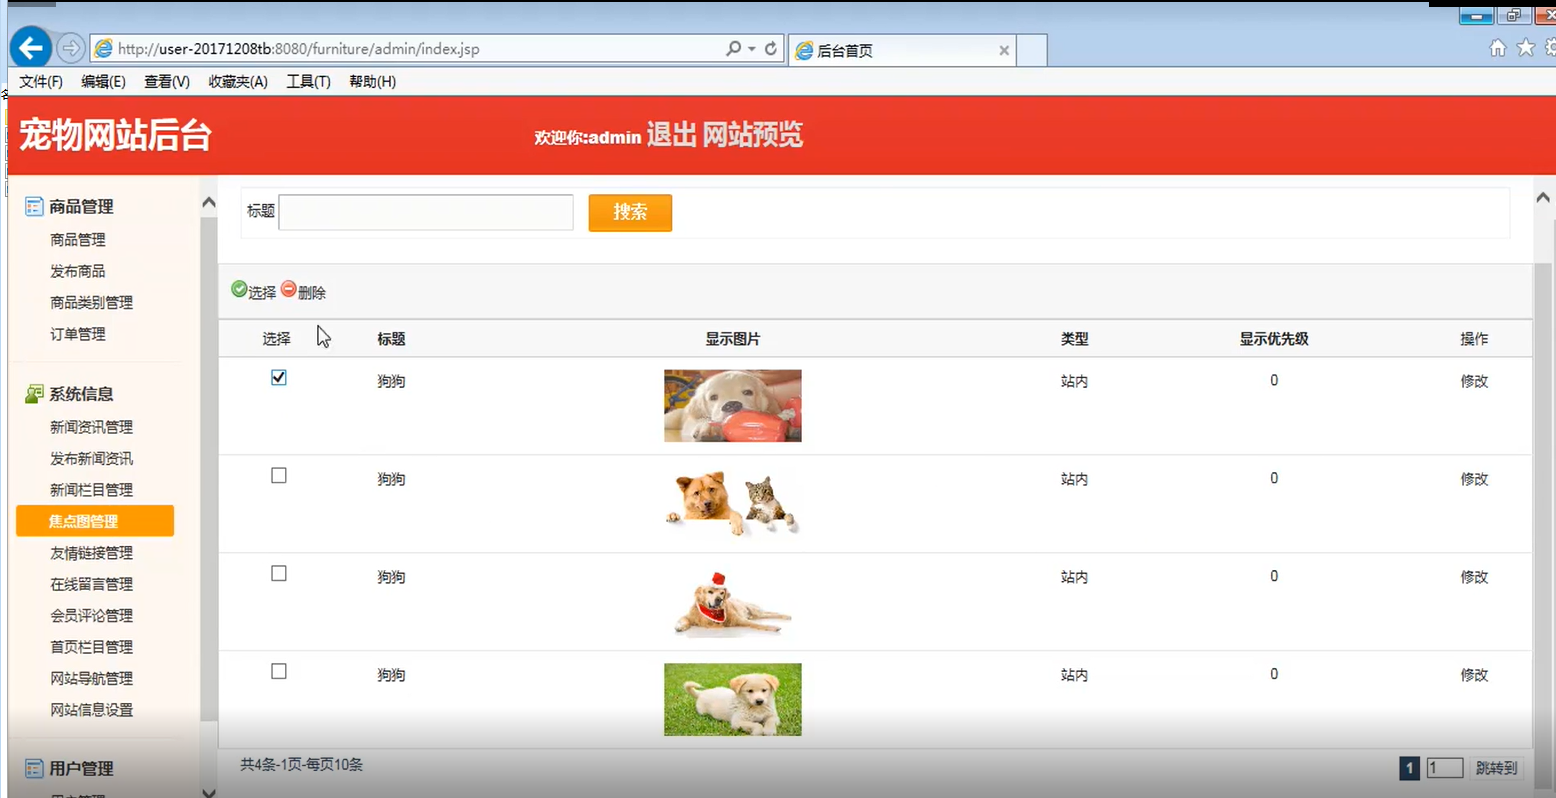1556x798 pixels.
Task: Focus the page number input box
Action: tap(1445, 768)
